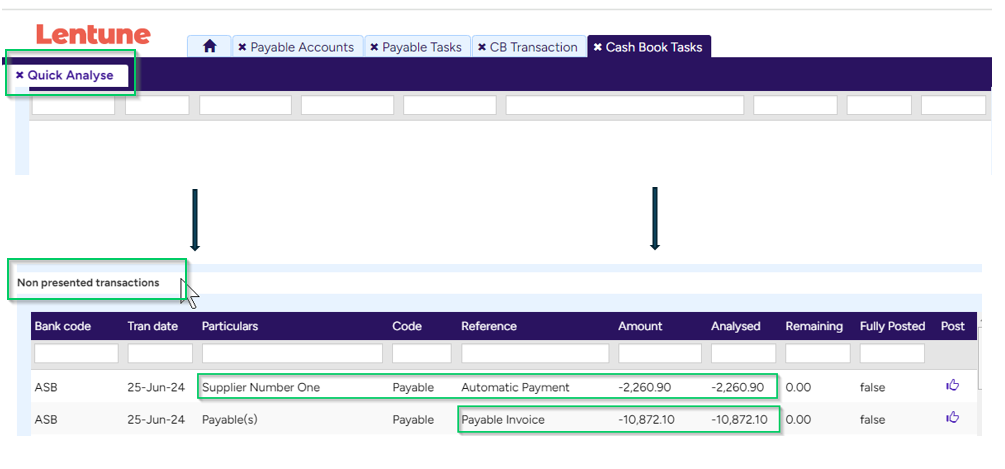Close the Payable Tasks tab via its x
Screen dimensions: 1005x469
coord(374,47)
